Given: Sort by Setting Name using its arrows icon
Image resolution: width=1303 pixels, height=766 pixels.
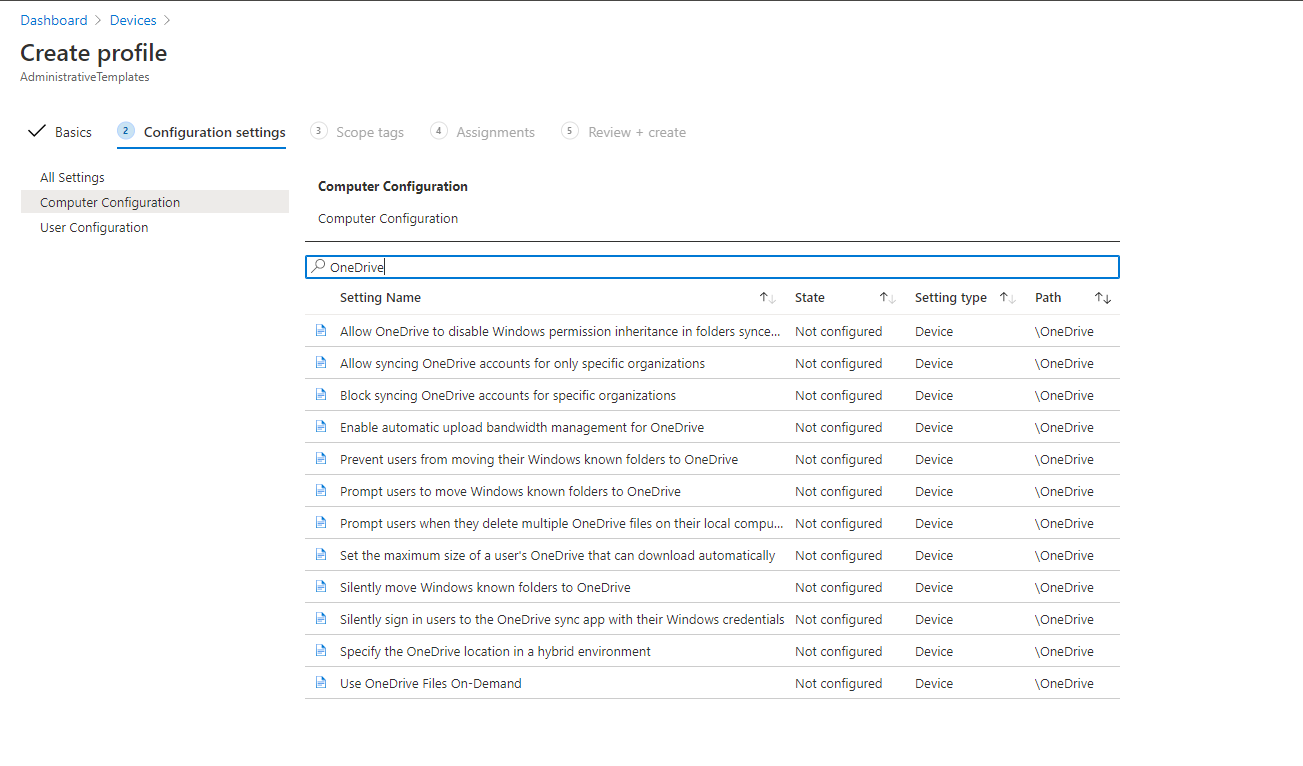Looking at the screenshot, I should tap(767, 298).
